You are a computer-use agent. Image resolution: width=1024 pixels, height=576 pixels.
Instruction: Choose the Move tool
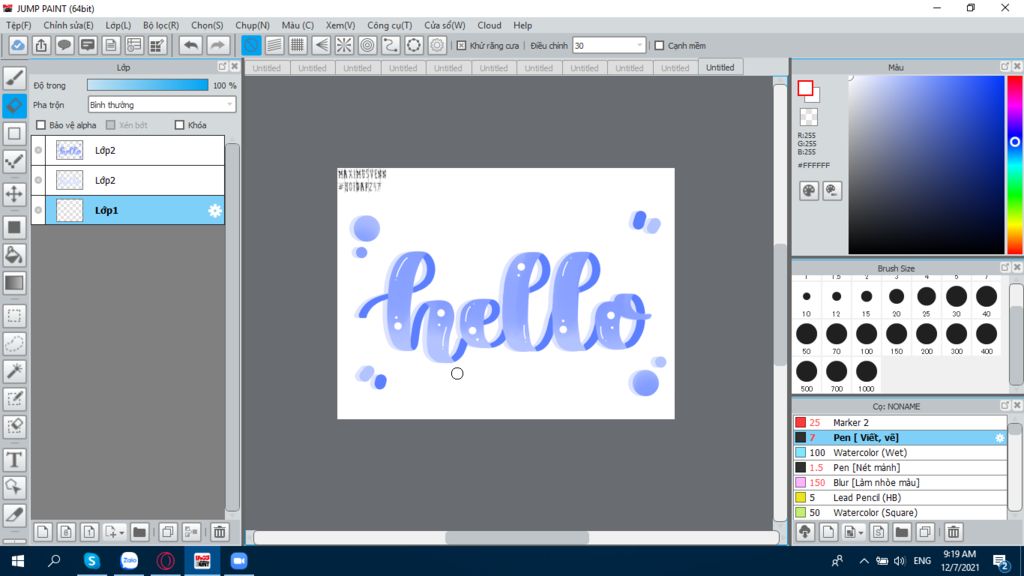coord(14,194)
